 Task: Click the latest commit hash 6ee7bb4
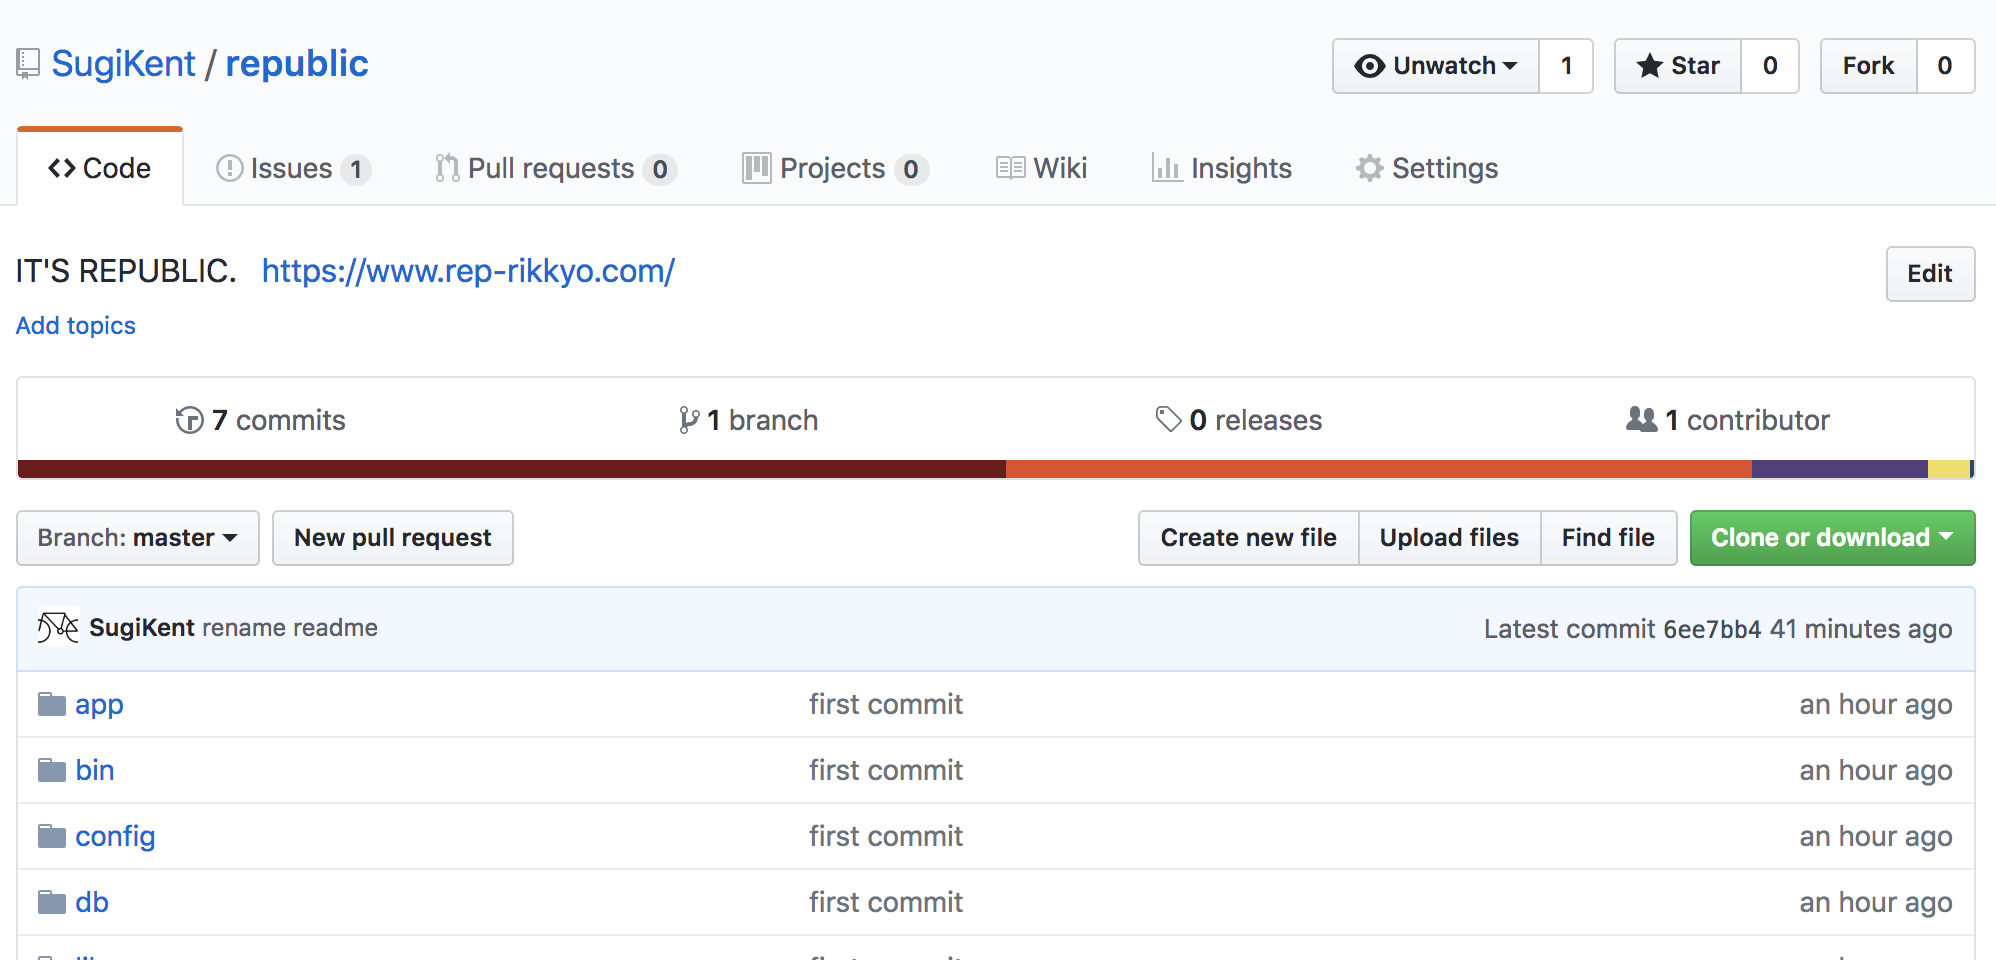point(1711,629)
